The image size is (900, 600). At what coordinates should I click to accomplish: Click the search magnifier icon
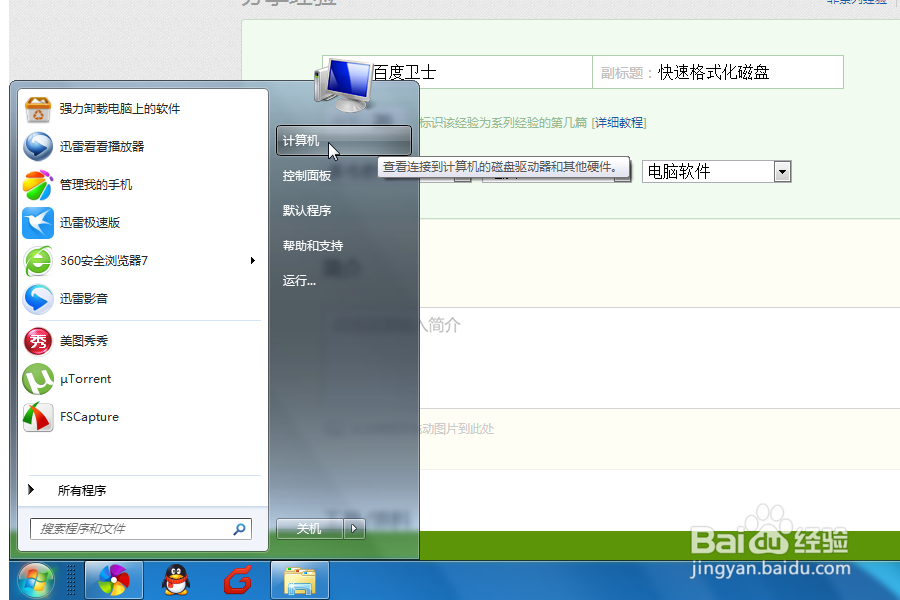pyautogui.click(x=239, y=529)
